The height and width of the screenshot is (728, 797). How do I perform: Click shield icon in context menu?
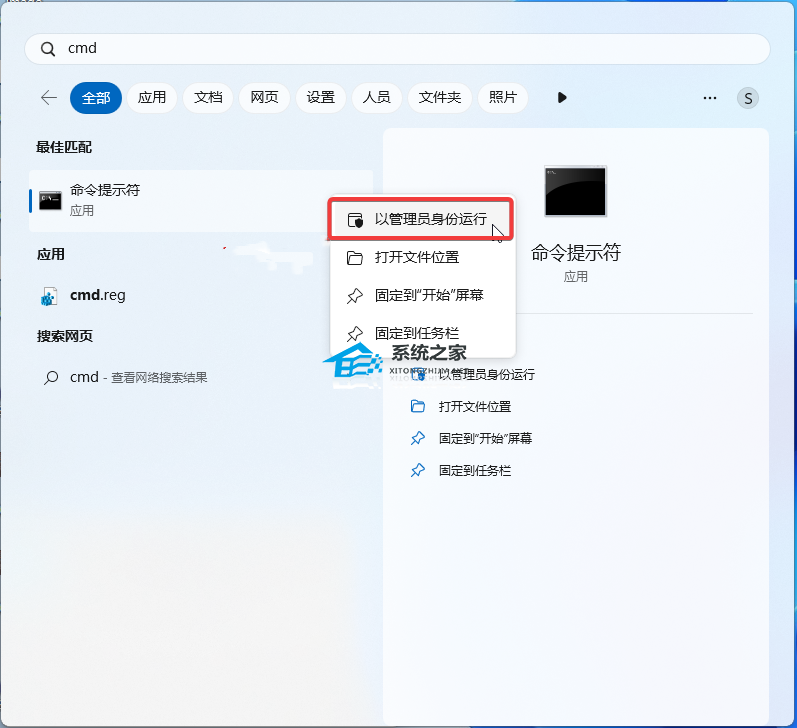coord(355,220)
